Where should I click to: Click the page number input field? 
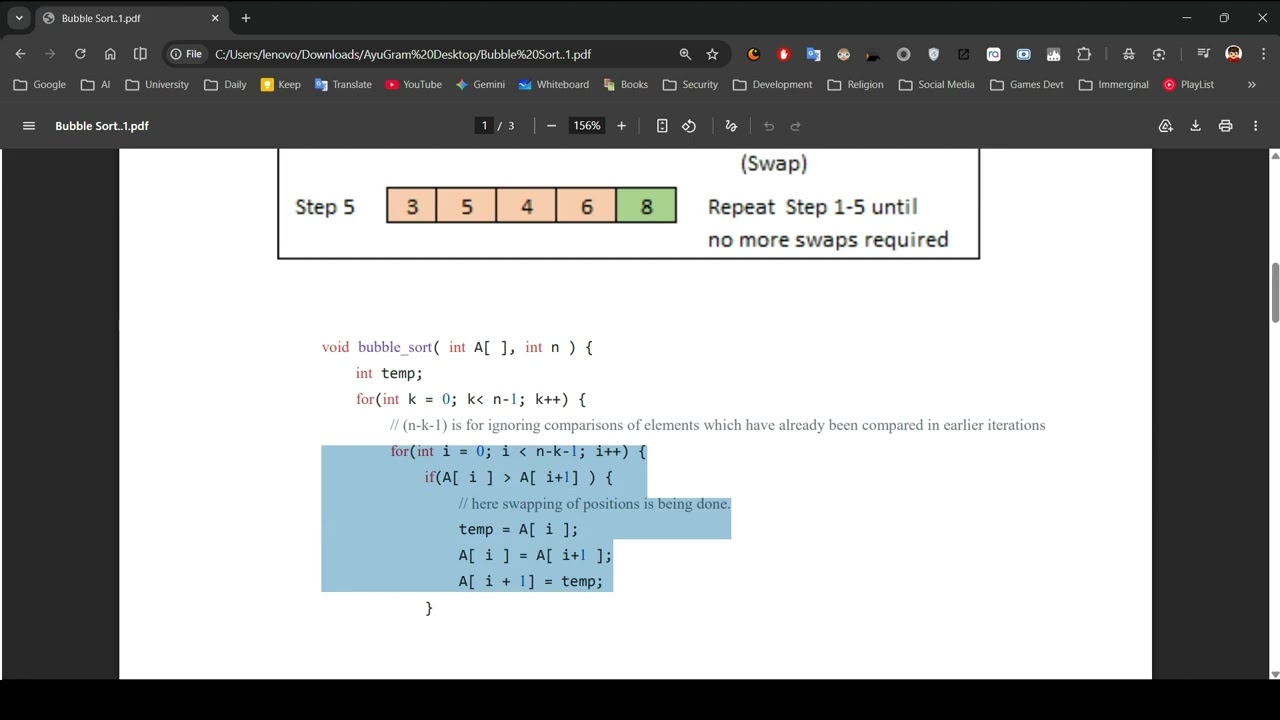(x=484, y=126)
